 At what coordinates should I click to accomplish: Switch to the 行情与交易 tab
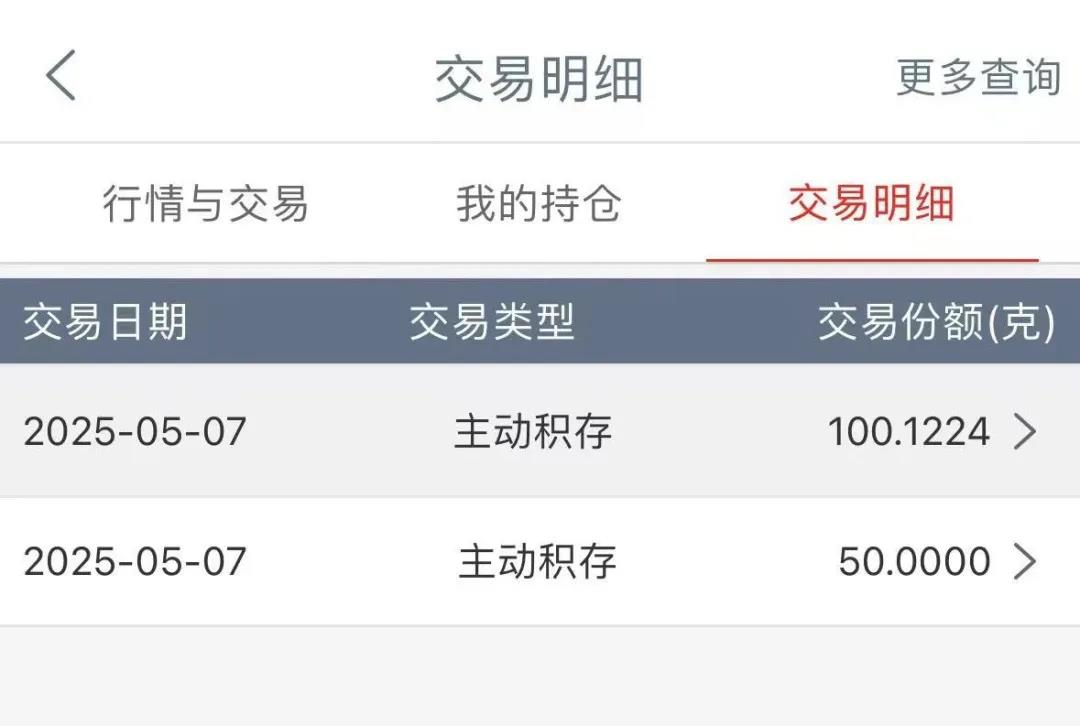coord(205,204)
